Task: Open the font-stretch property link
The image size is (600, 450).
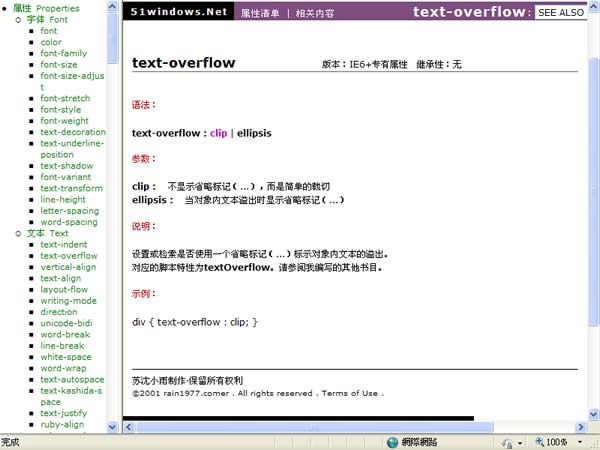Action: click(x=65, y=98)
